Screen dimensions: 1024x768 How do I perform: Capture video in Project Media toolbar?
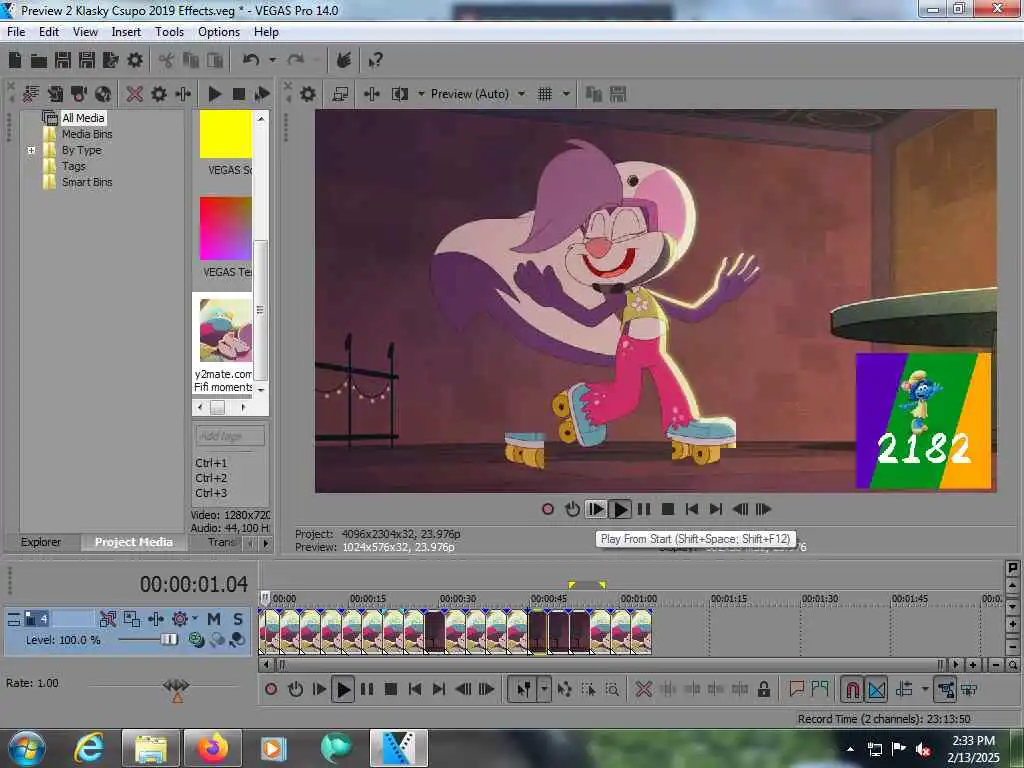point(79,95)
